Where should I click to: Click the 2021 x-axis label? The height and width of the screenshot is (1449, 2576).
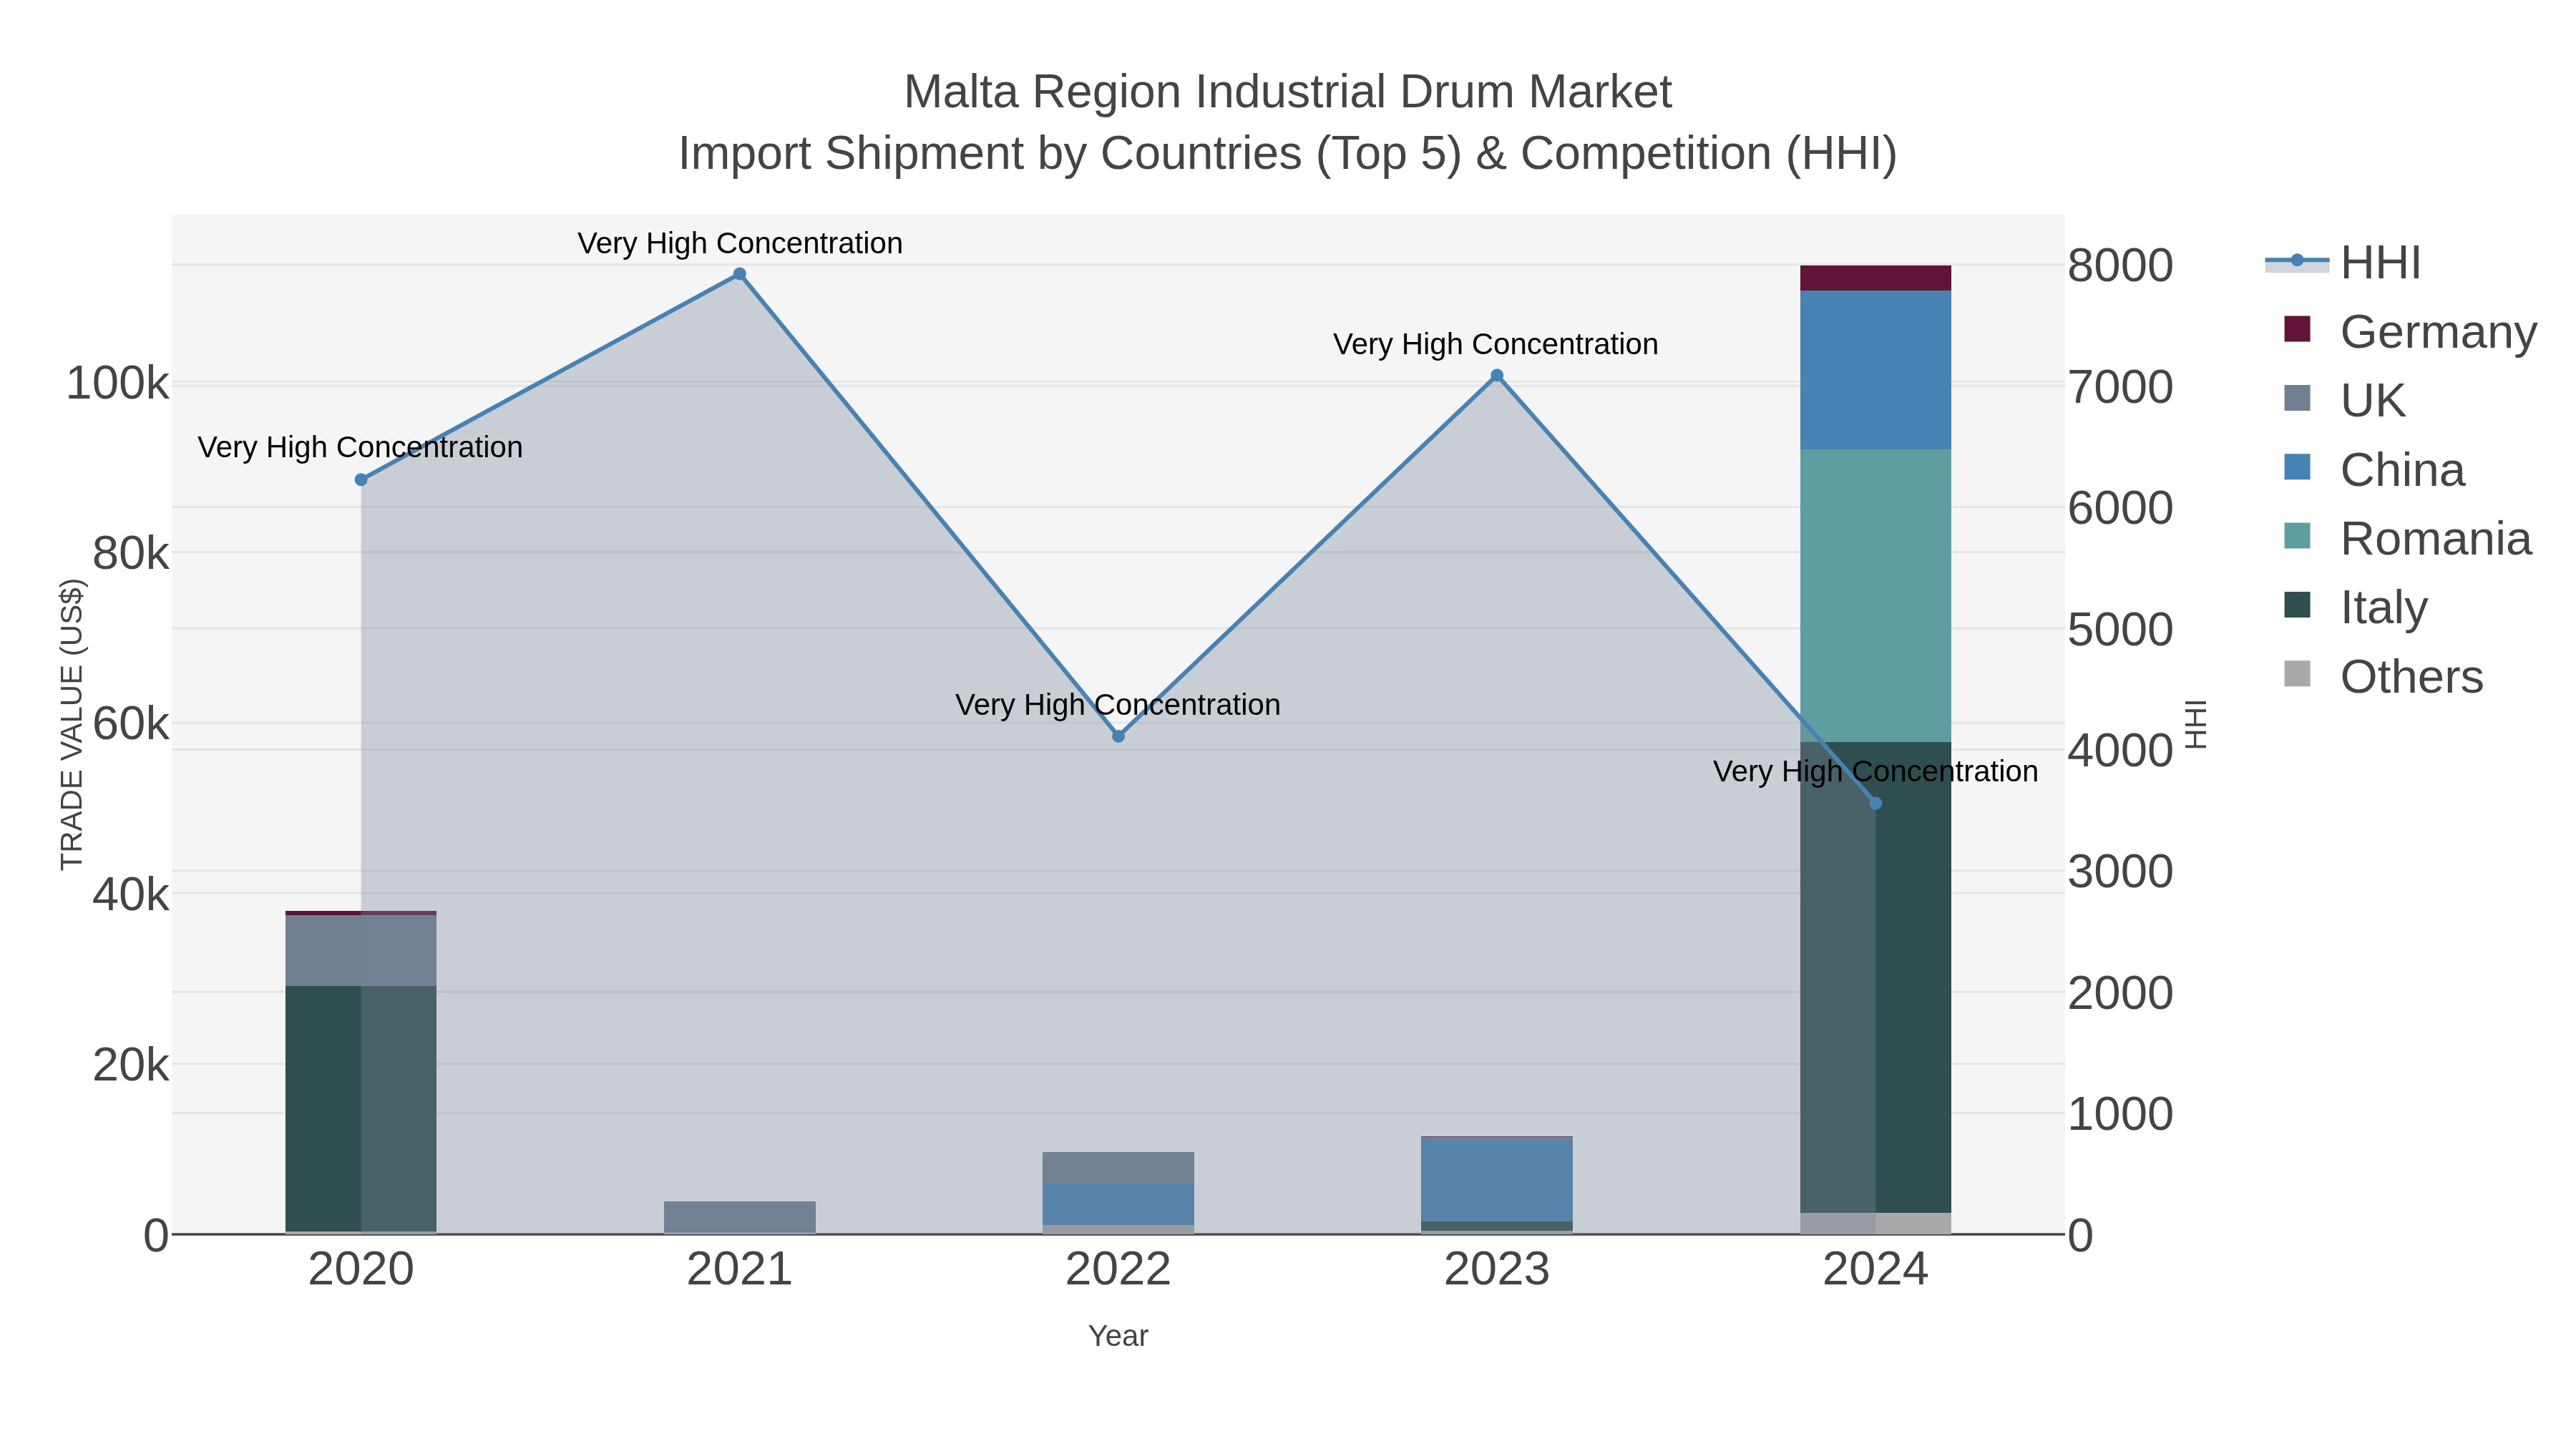[740, 1270]
